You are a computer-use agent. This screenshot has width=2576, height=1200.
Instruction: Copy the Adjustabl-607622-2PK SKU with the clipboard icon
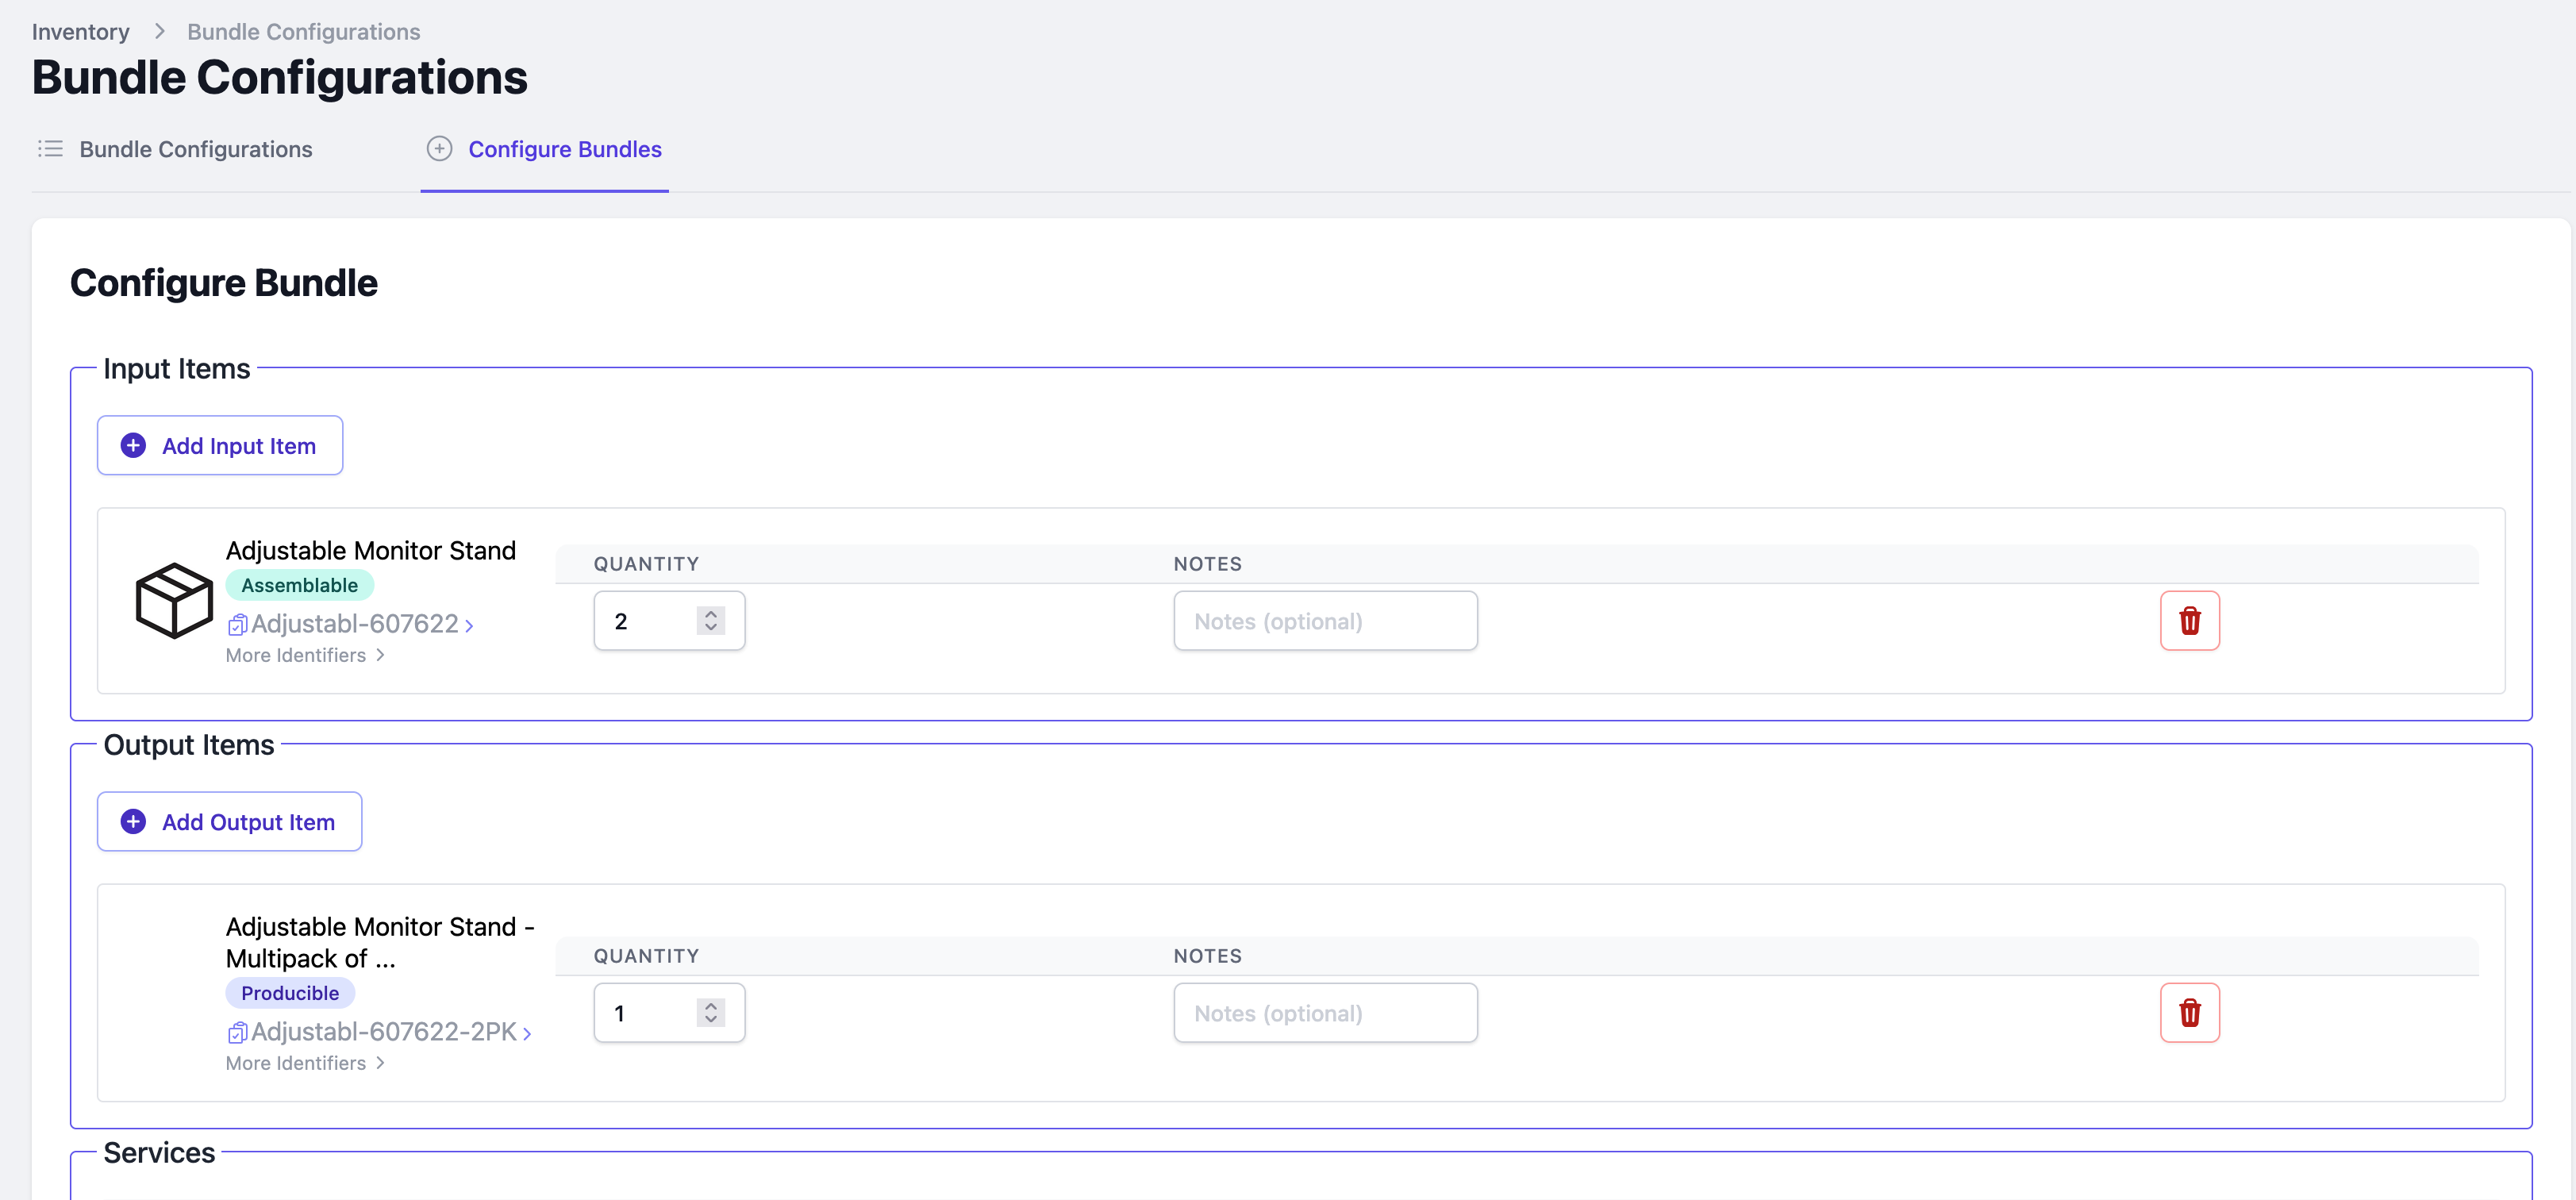point(237,1033)
